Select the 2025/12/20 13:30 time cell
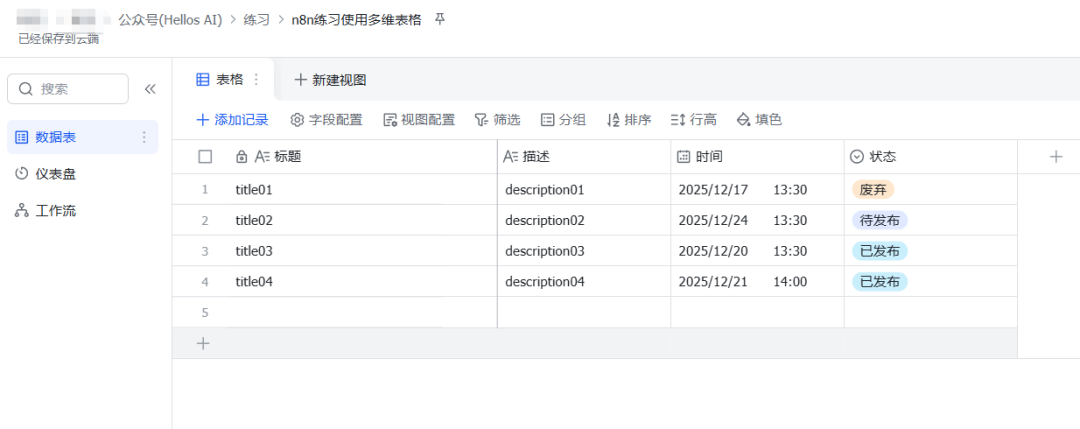 [758, 251]
